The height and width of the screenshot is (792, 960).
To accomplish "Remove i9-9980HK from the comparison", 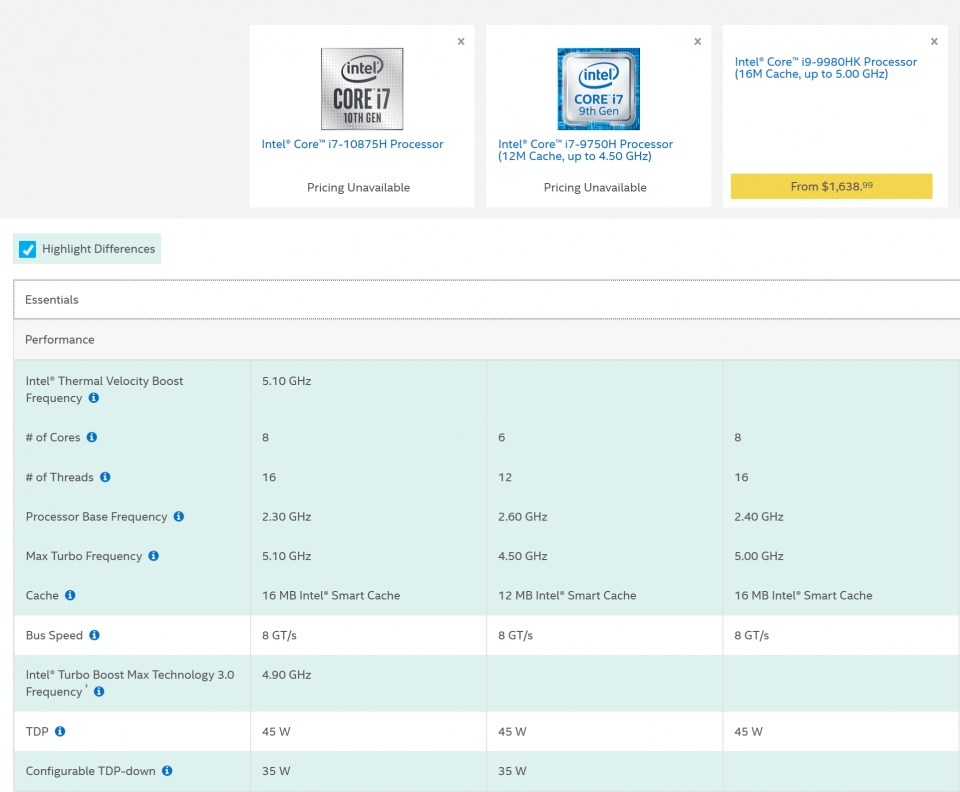I will (x=934, y=42).
